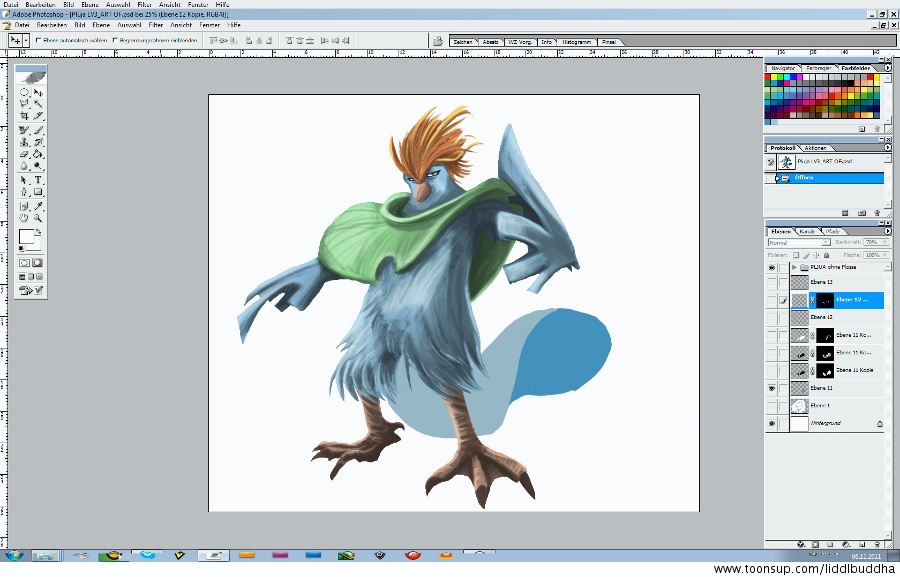Image resolution: width=900 pixels, height=577 pixels.
Task: Click the delete layer trash icon
Action: point(878,545)
